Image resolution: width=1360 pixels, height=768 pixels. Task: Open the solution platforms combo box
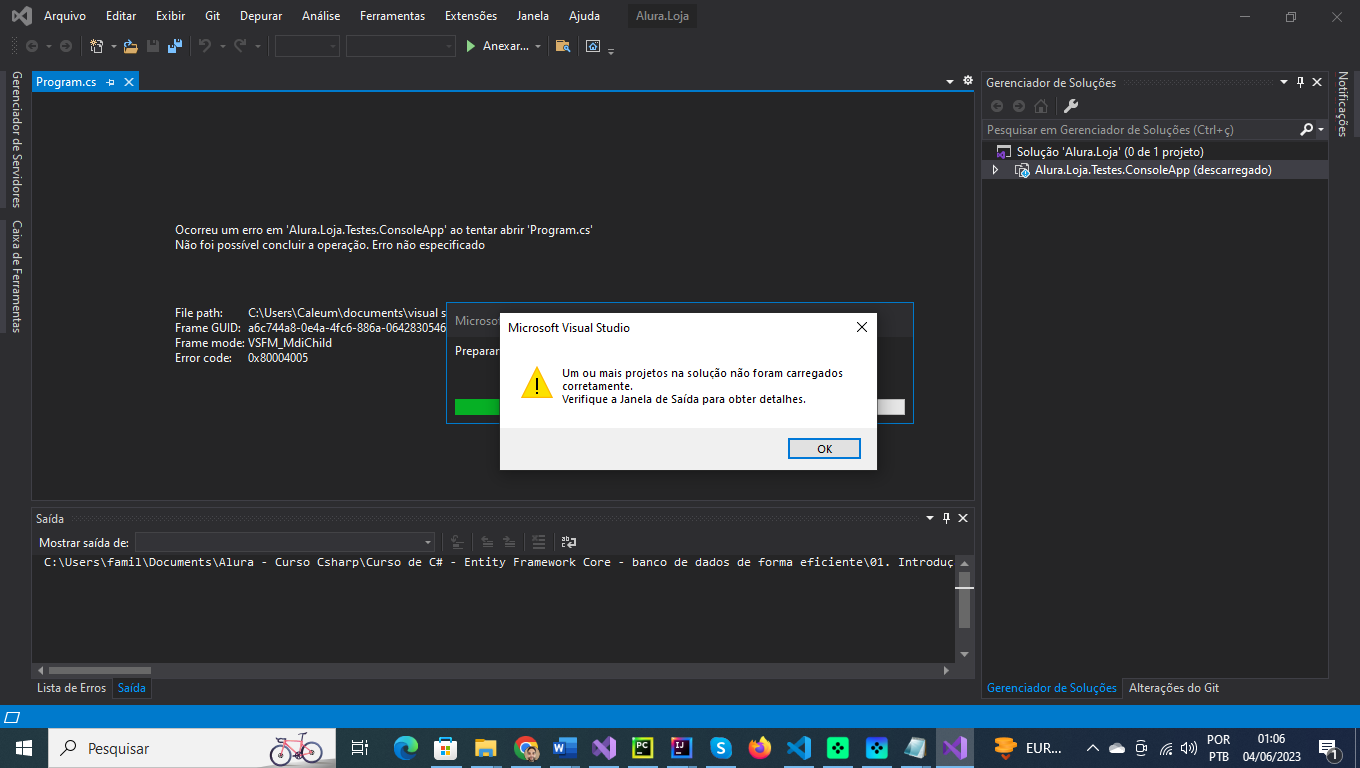point(401,46)
